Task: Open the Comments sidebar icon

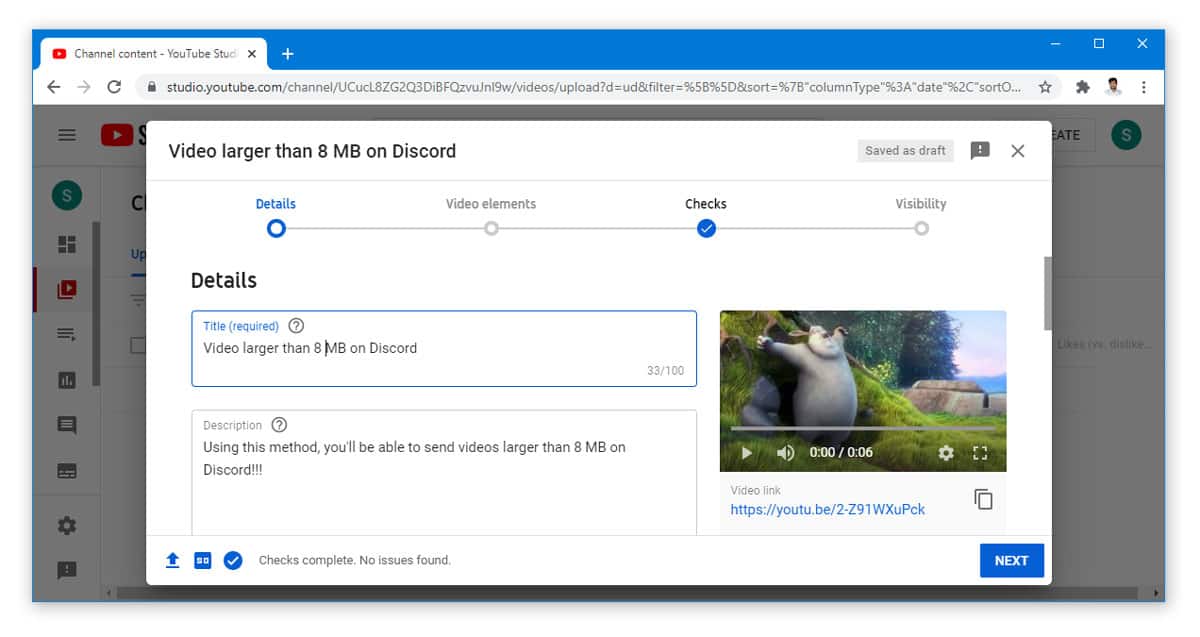Action: point(67,425)
